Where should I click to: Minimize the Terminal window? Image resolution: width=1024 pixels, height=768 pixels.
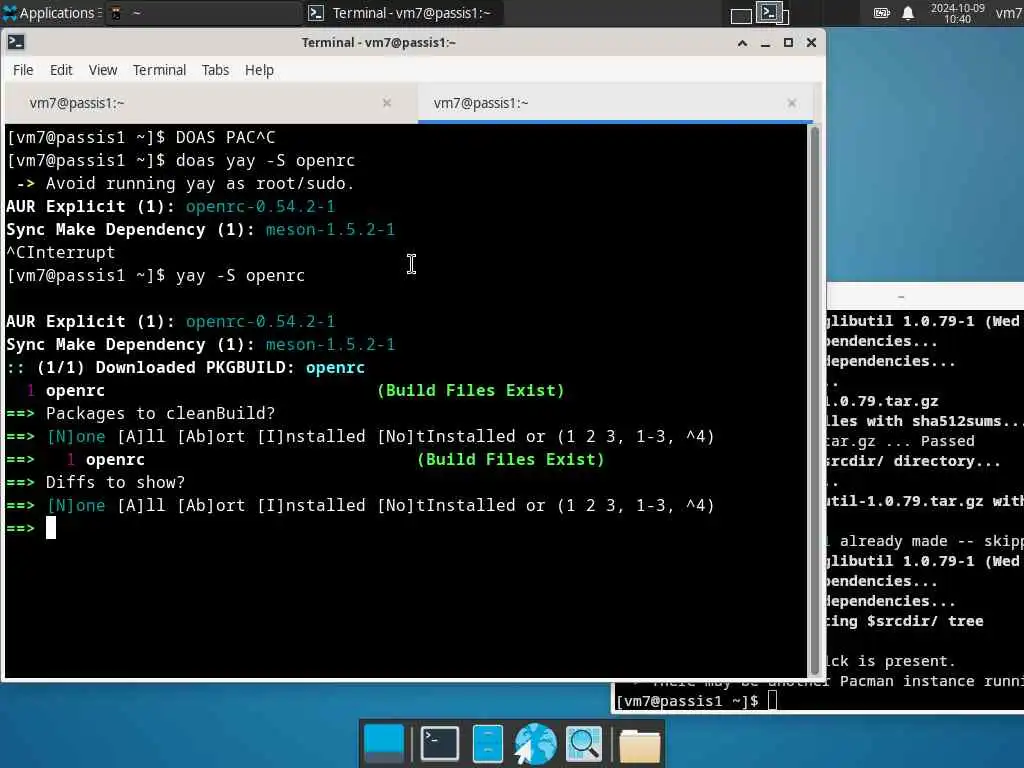click(765, 43)
